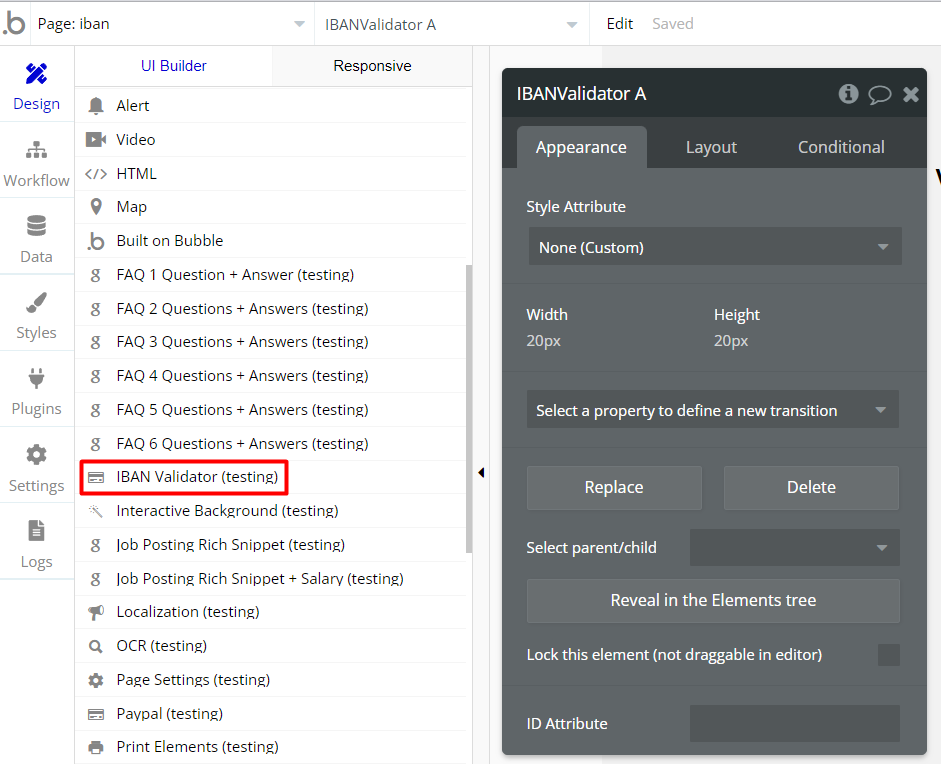Viewport: 941px width, 764px height.
Task: Click the ID Attribute input field
Action: pos(794,723)
